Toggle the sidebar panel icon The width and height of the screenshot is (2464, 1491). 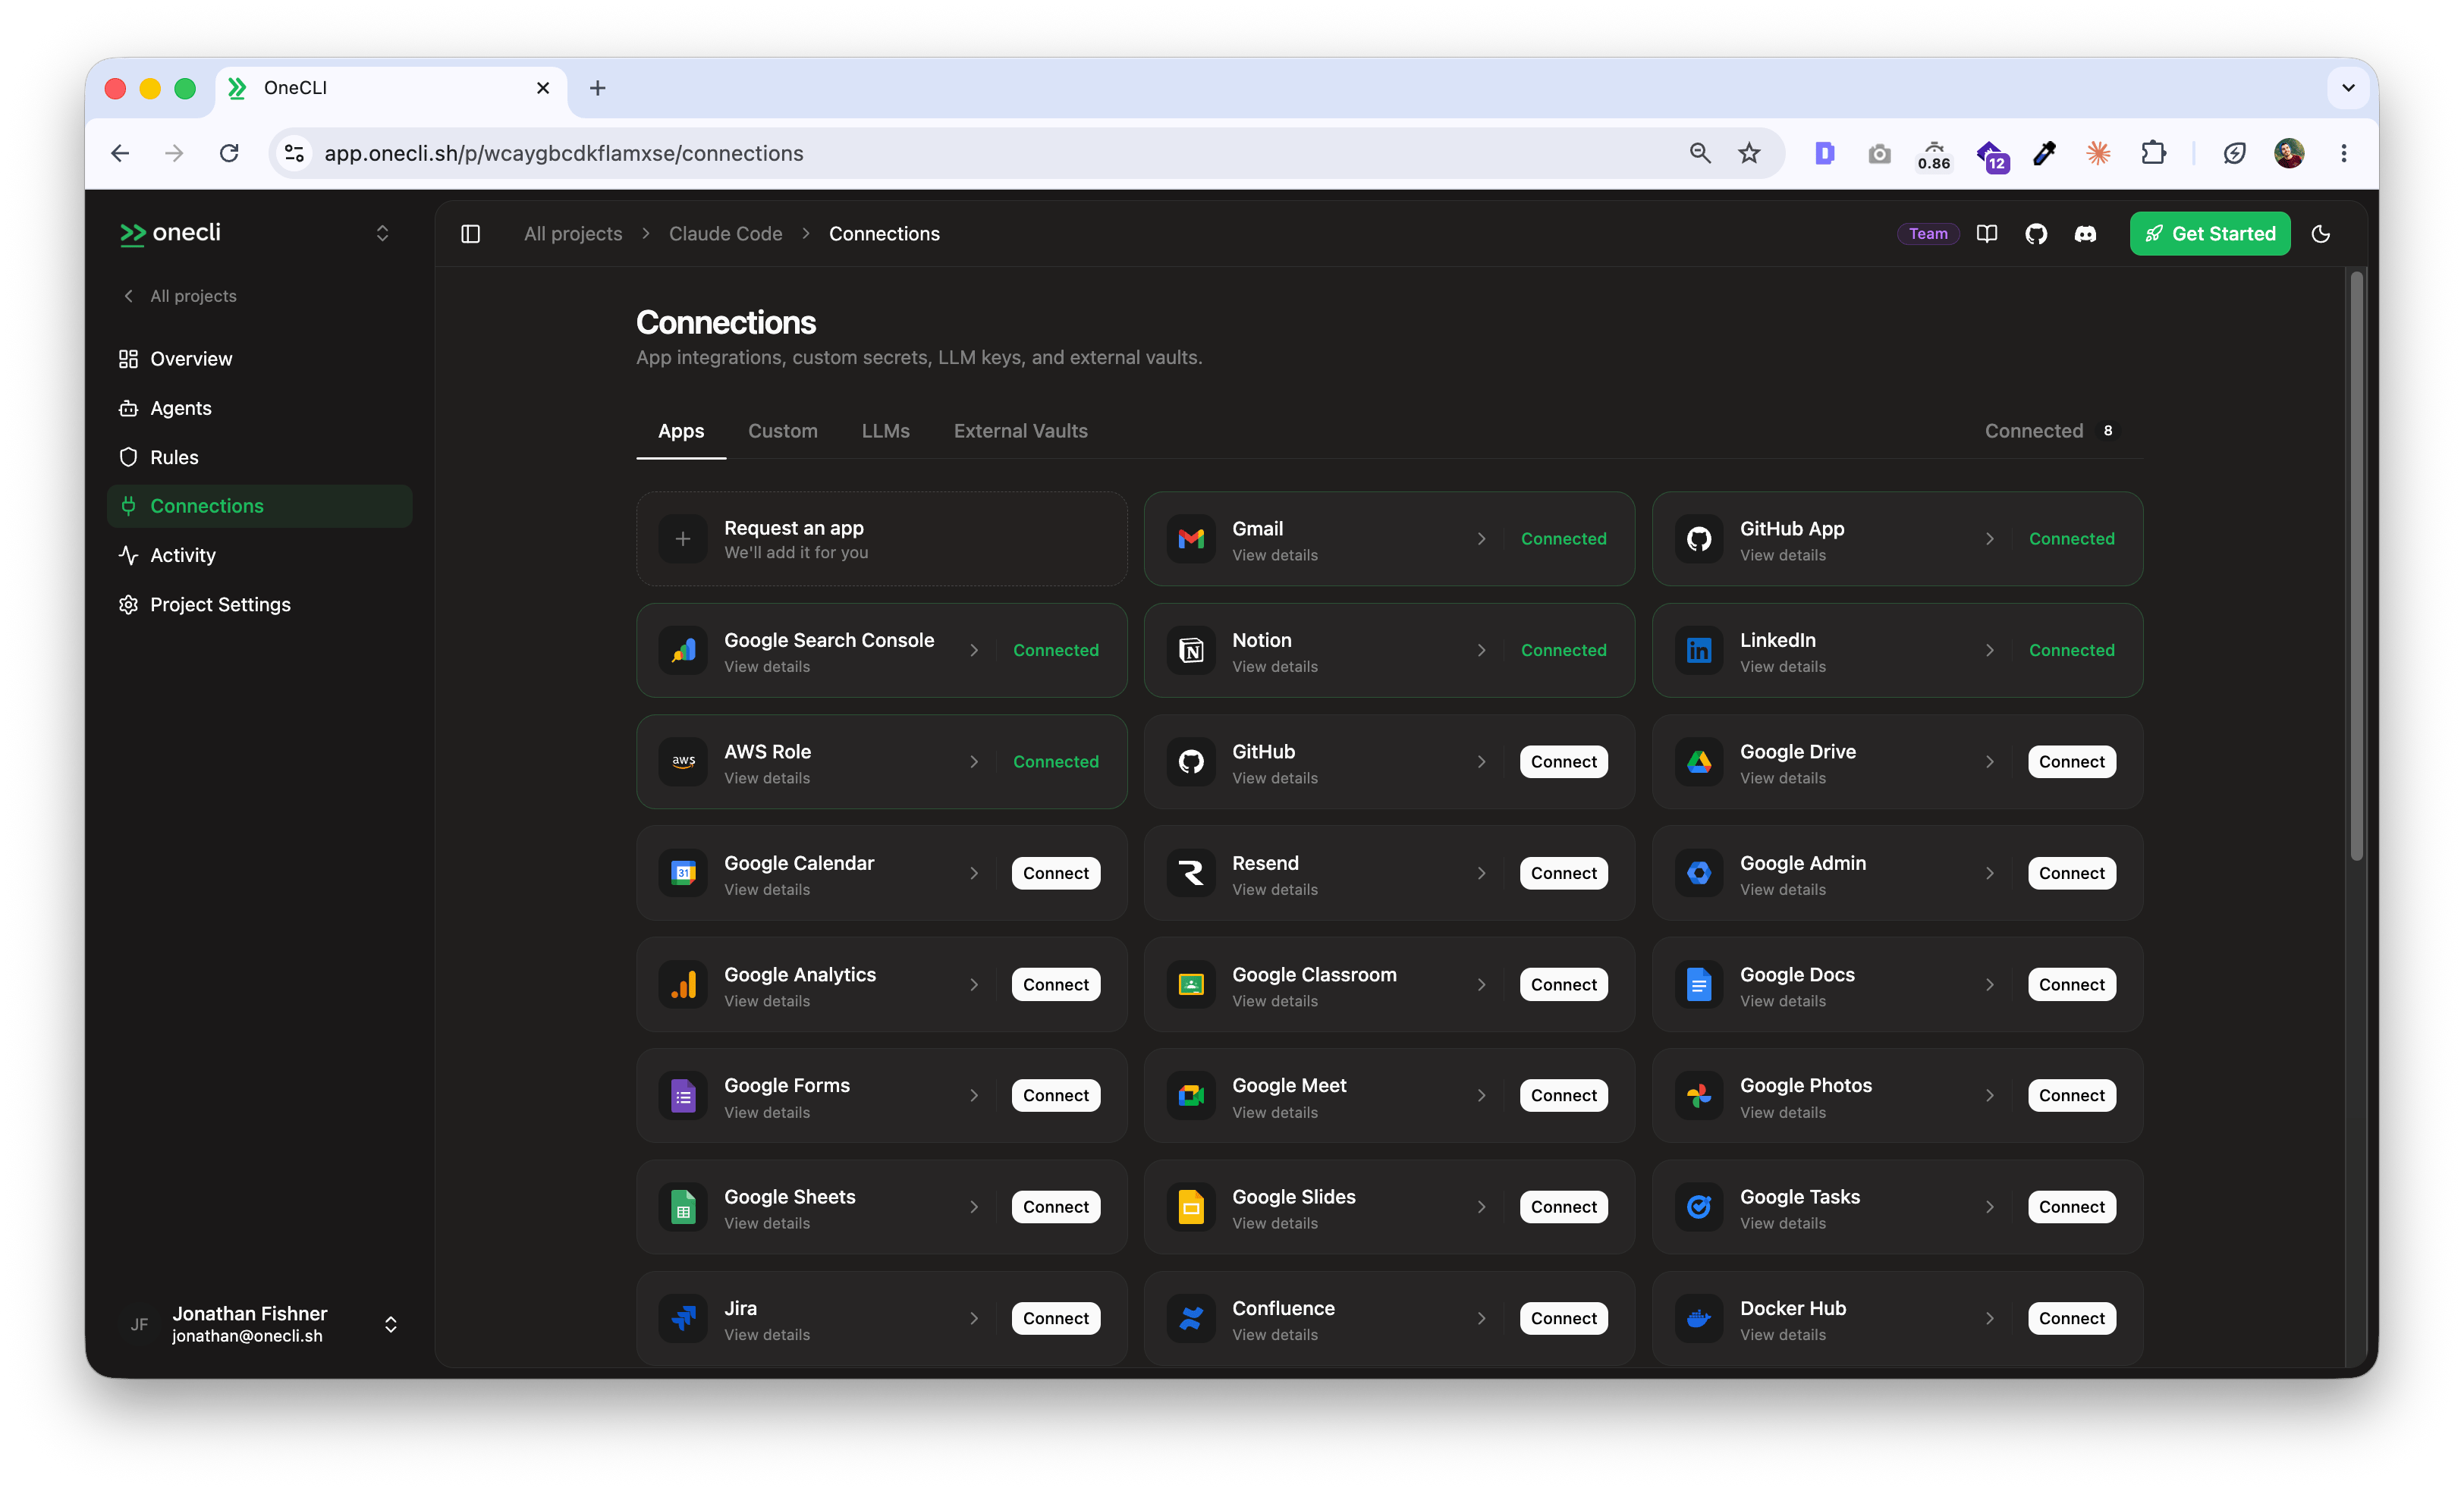click(x=470, y=233)
